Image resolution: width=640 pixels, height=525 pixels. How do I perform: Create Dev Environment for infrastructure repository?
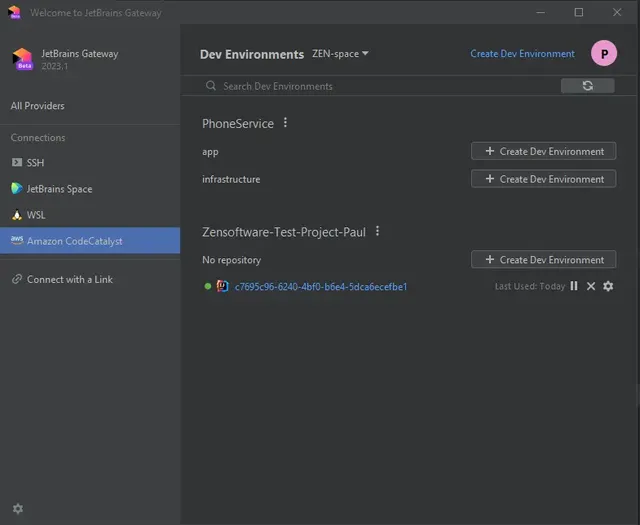pyautogui.click(x=543, y=179)
